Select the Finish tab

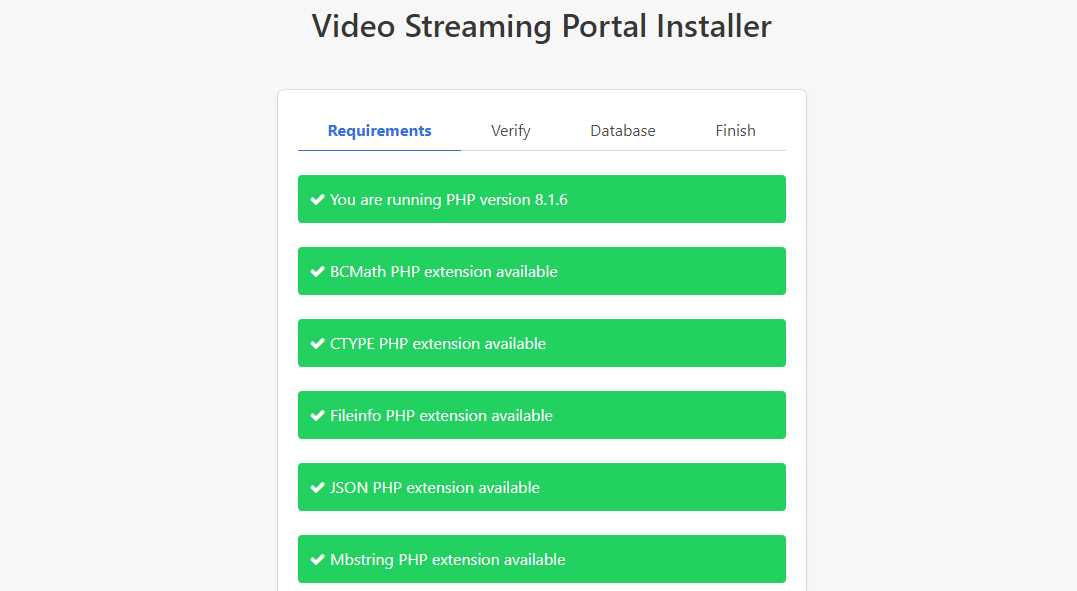(x=735, y=131)
